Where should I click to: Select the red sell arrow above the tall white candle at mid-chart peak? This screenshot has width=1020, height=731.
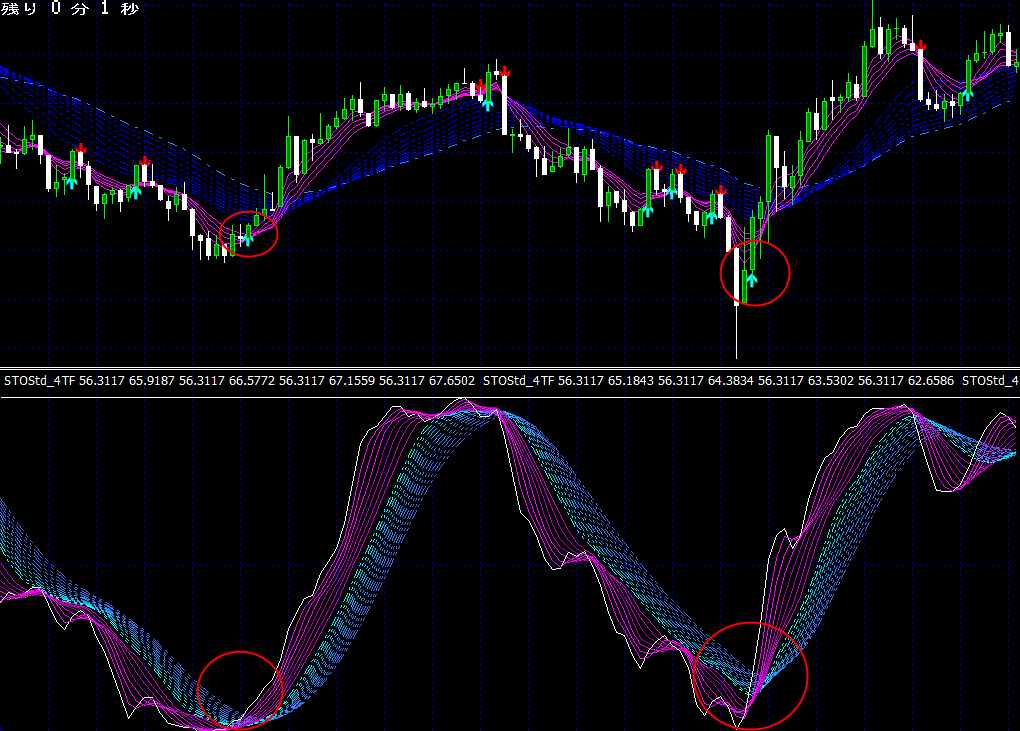point(505,71)
